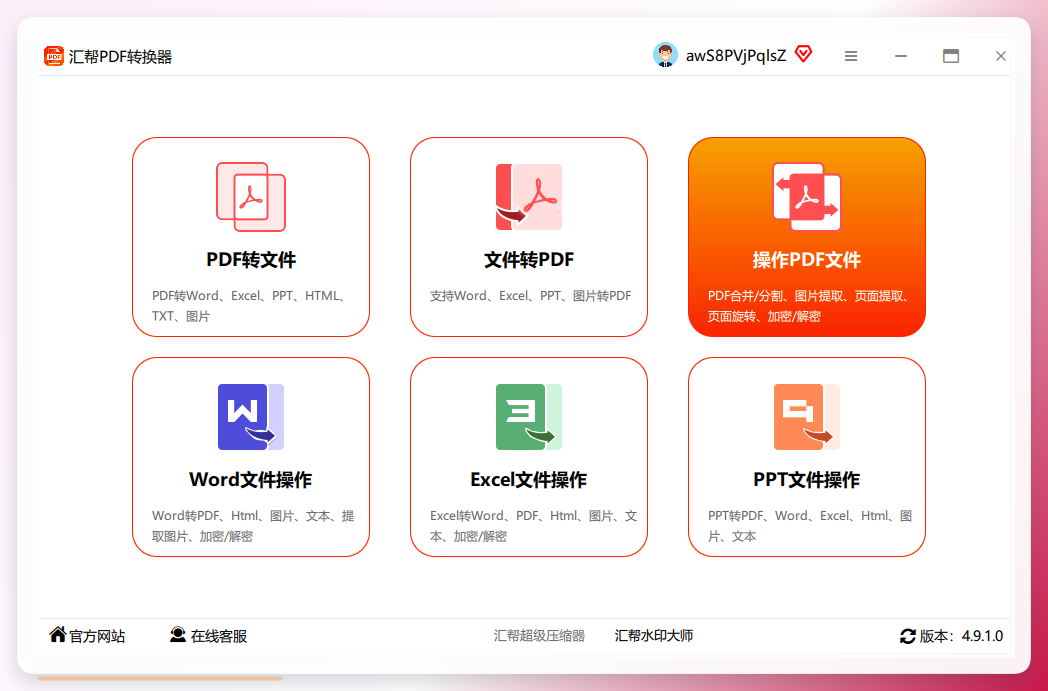Click the description "PDF转Word、Excel、PPT、HTML、TXT、图片"

[249, 305]
